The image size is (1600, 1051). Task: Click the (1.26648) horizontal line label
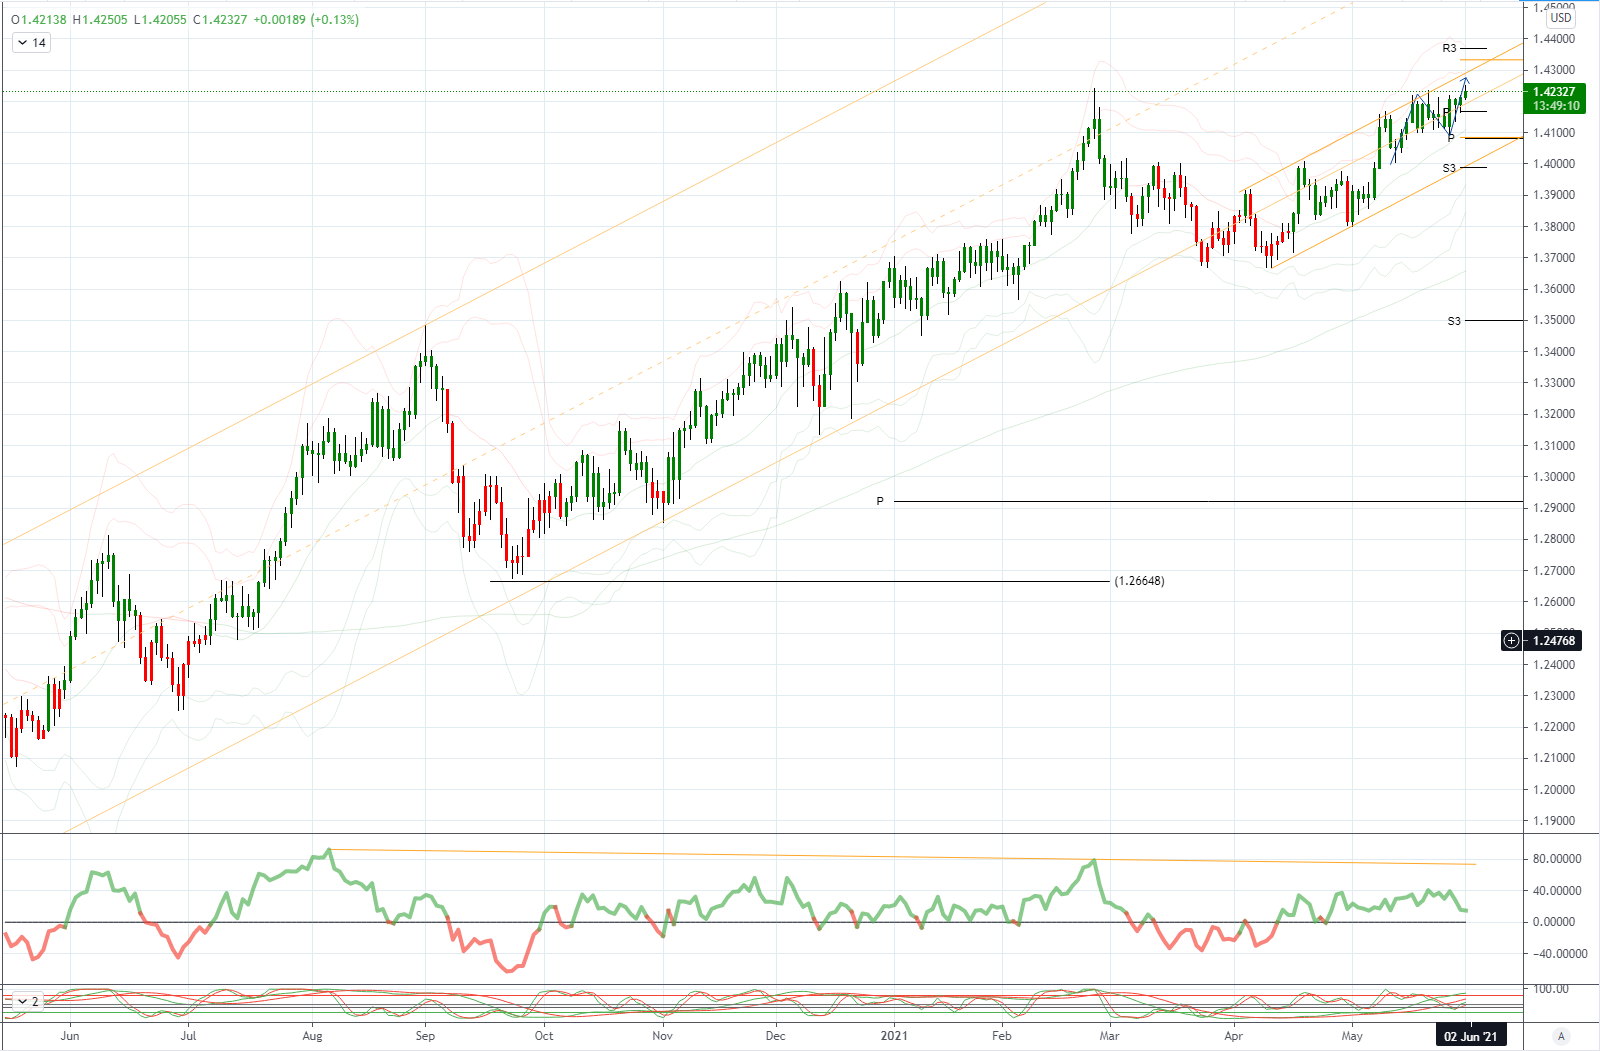point(1139,581)
